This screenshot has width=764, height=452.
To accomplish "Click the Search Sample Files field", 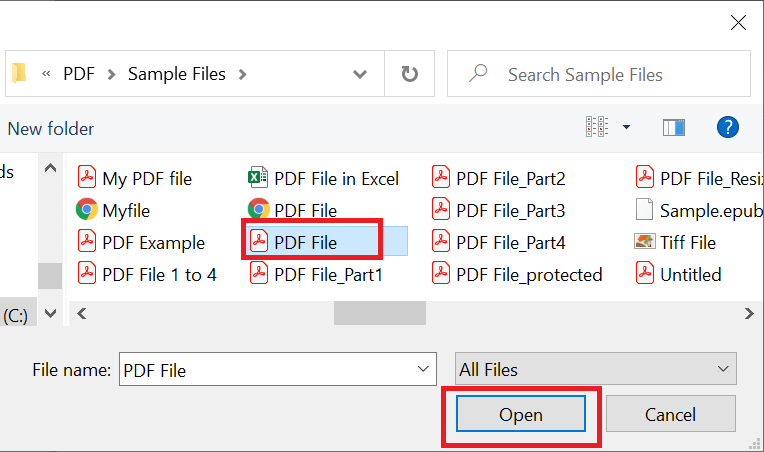I will coord(599,74).
